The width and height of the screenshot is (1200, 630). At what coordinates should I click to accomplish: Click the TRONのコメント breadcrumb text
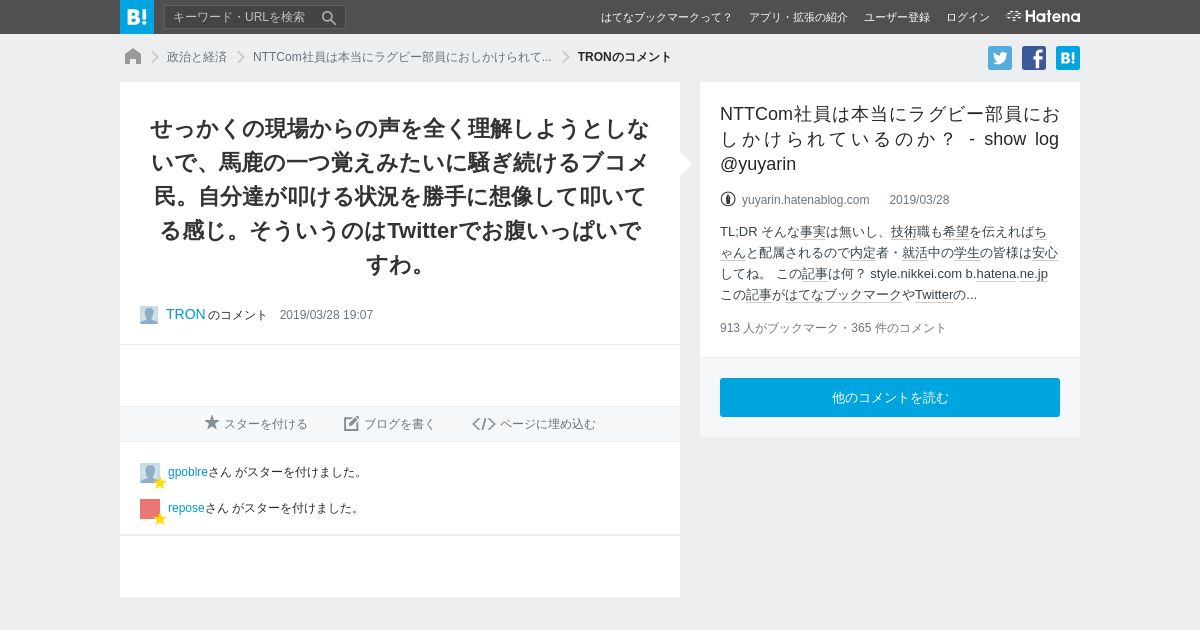624,57
